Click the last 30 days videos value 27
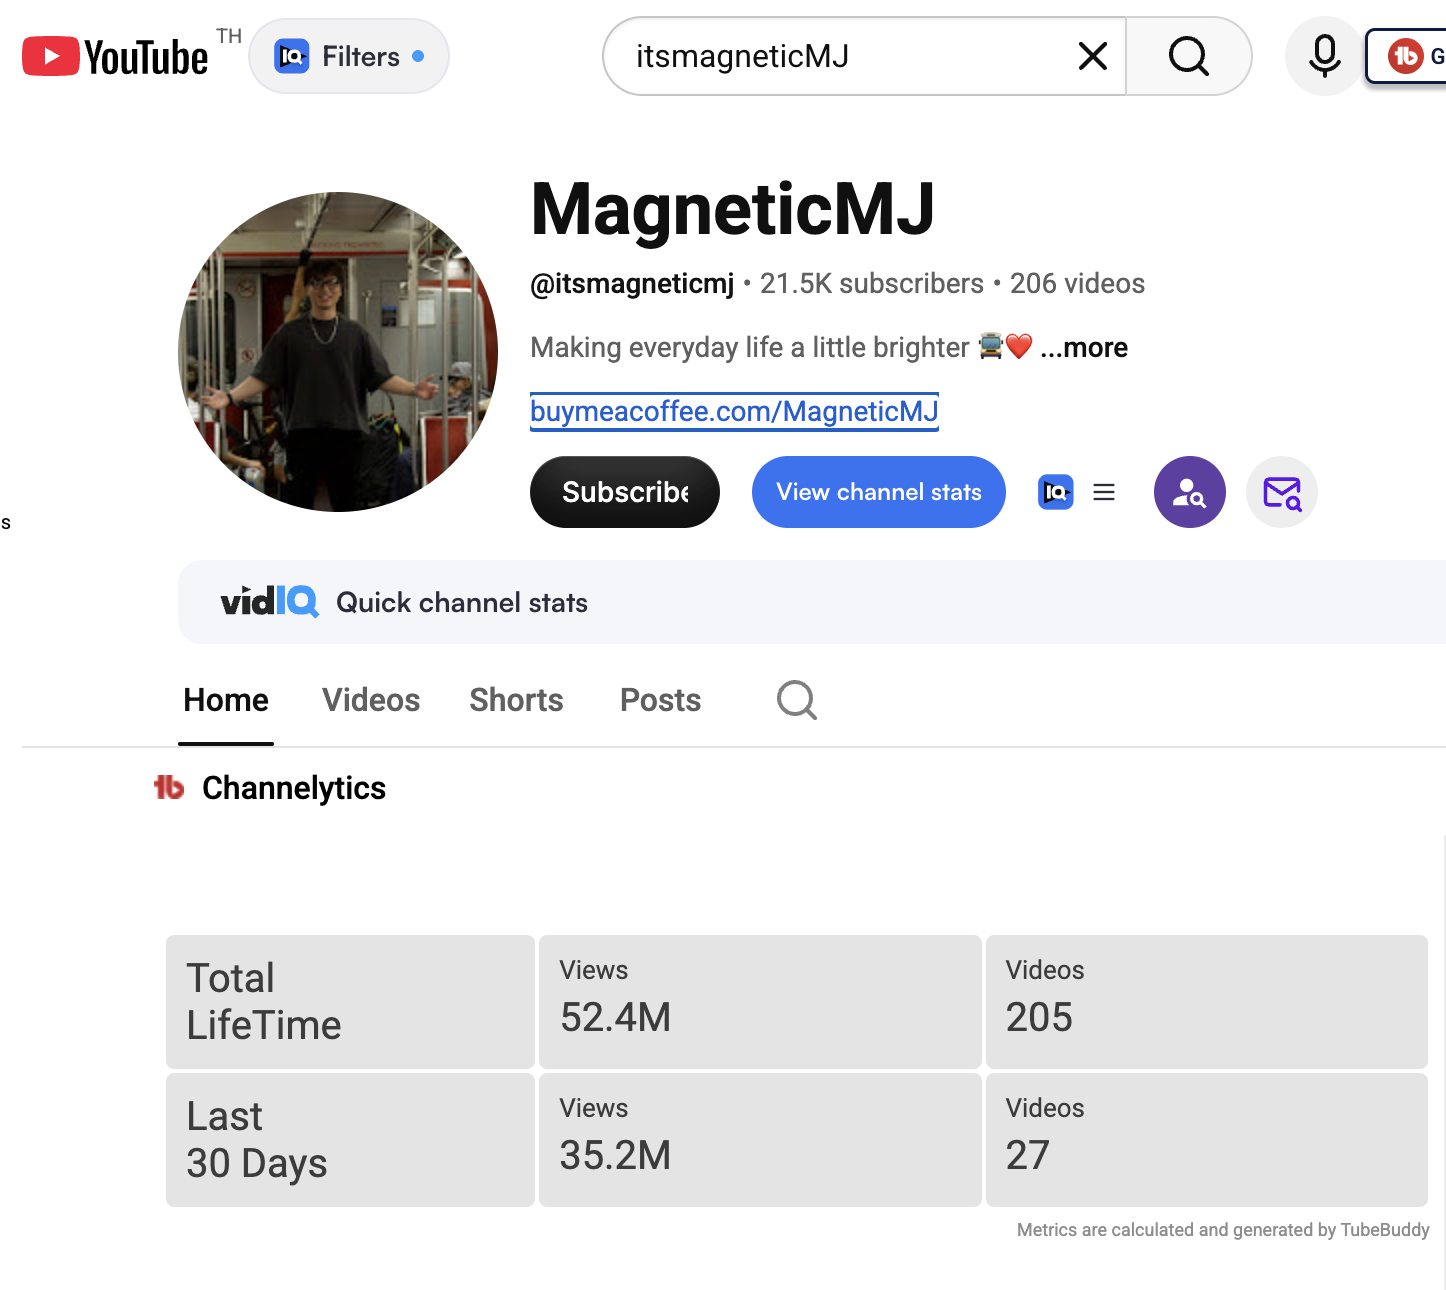 [1028, 1155]
